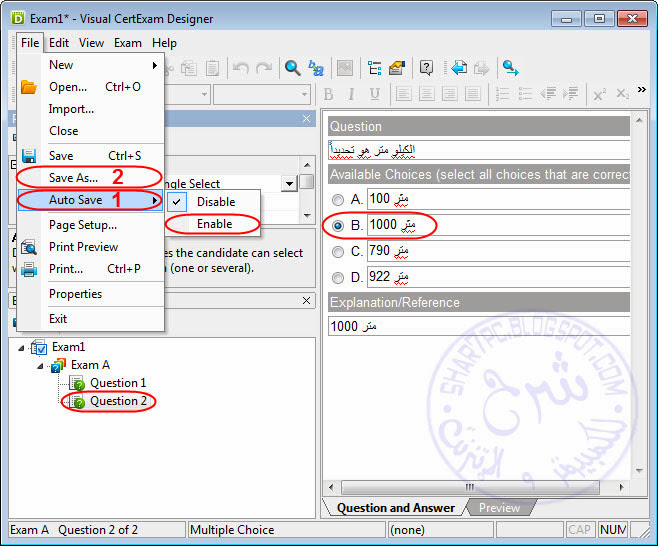Click the Question text field
658x546 pixels.
pyautogui.click(x=479, y=150)
